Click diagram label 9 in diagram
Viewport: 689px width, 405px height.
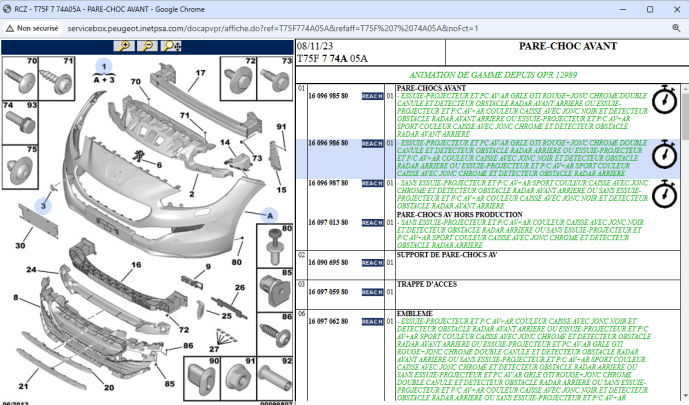coord(208,267)
